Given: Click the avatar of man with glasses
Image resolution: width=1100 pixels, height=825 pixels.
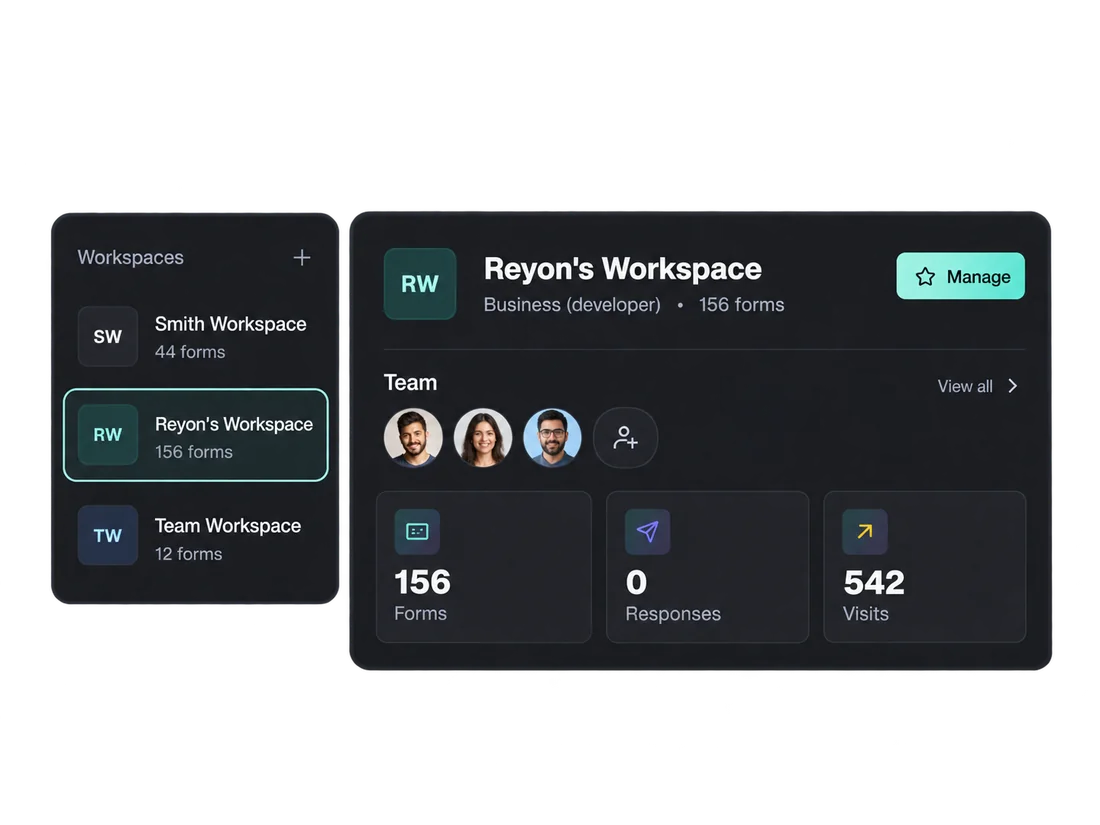Looking at the screenshot, I should point(552,438).
